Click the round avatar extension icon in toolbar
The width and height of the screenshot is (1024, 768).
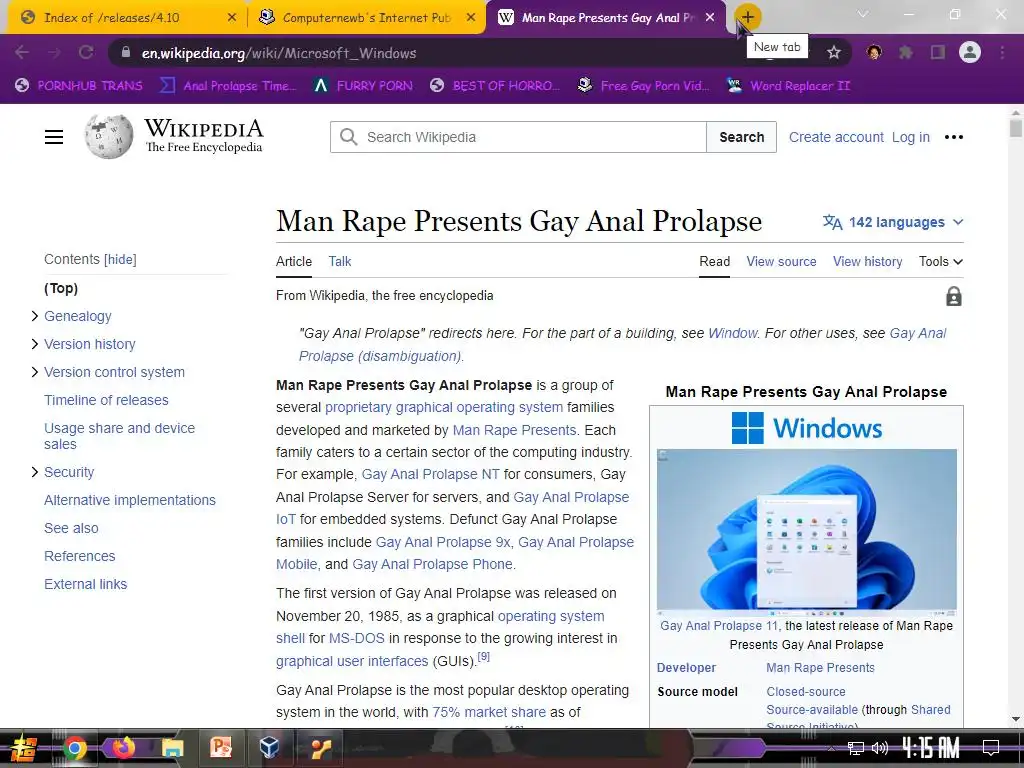(x=874, y=52)
